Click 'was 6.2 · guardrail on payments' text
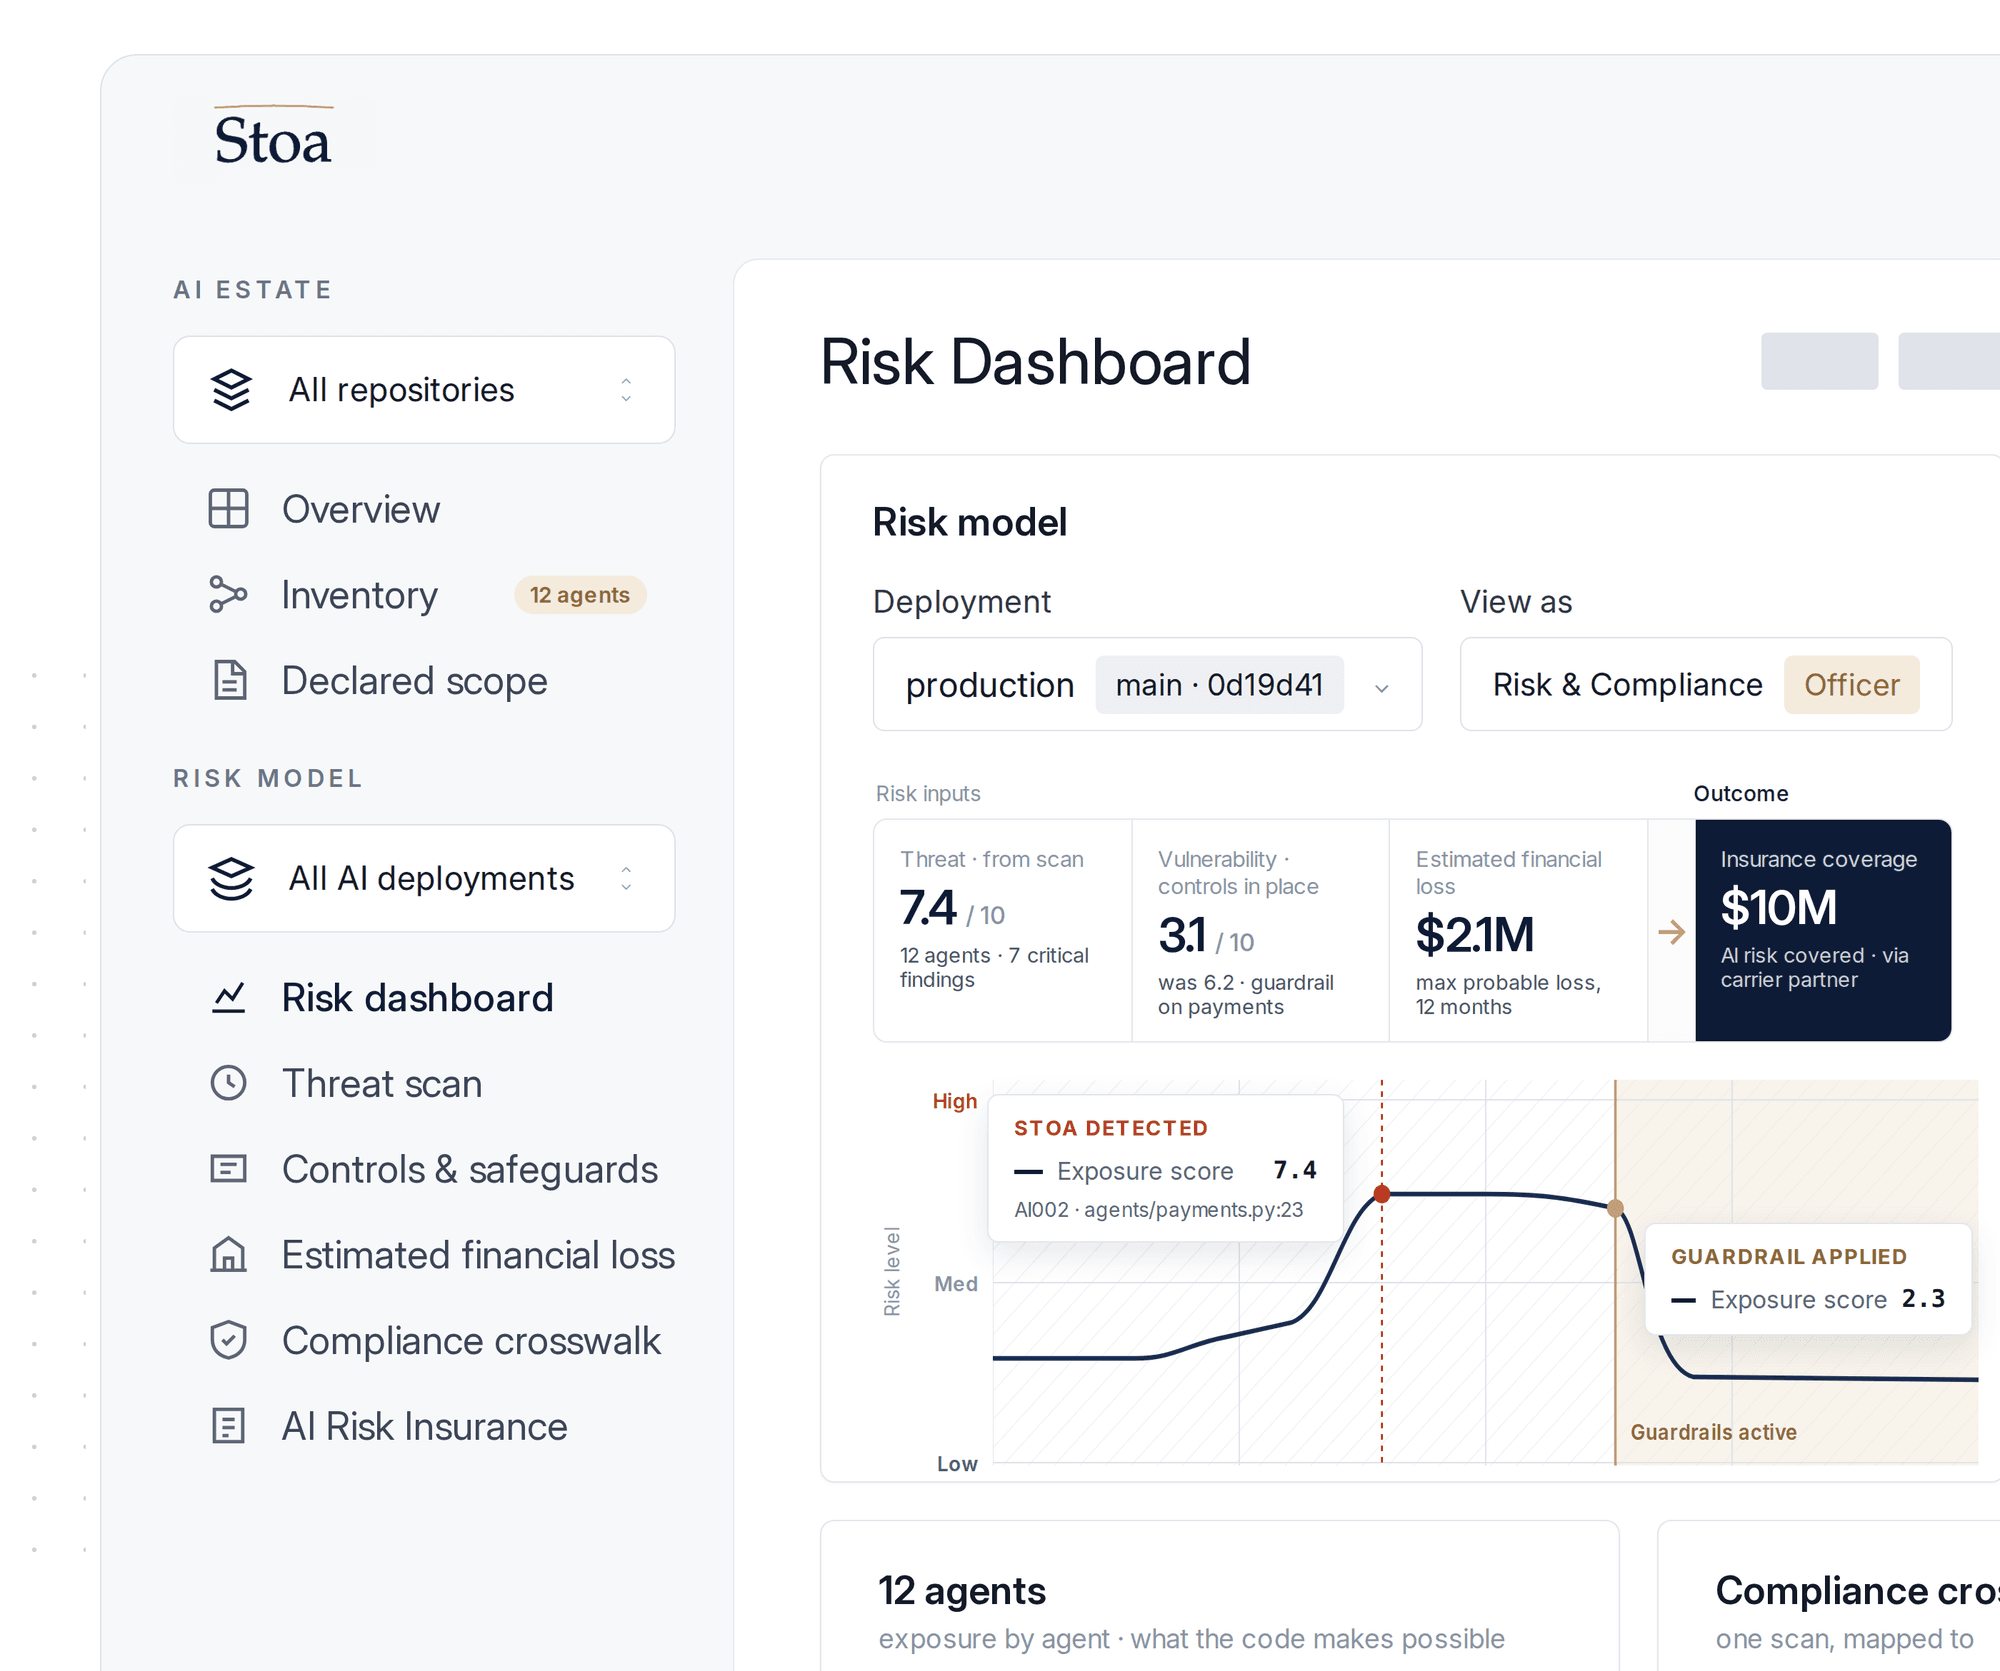Screen dimensions: 2000x1671 pyautogui.click(x=1246, y=994)
